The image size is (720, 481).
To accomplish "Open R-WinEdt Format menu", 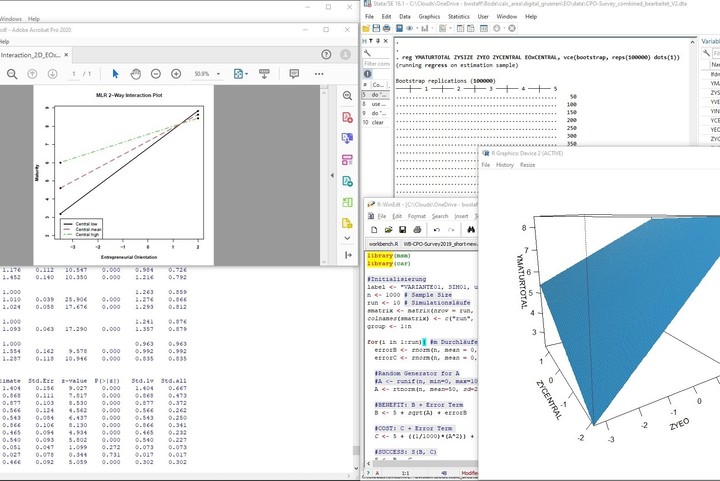I will tap(416, 216).
